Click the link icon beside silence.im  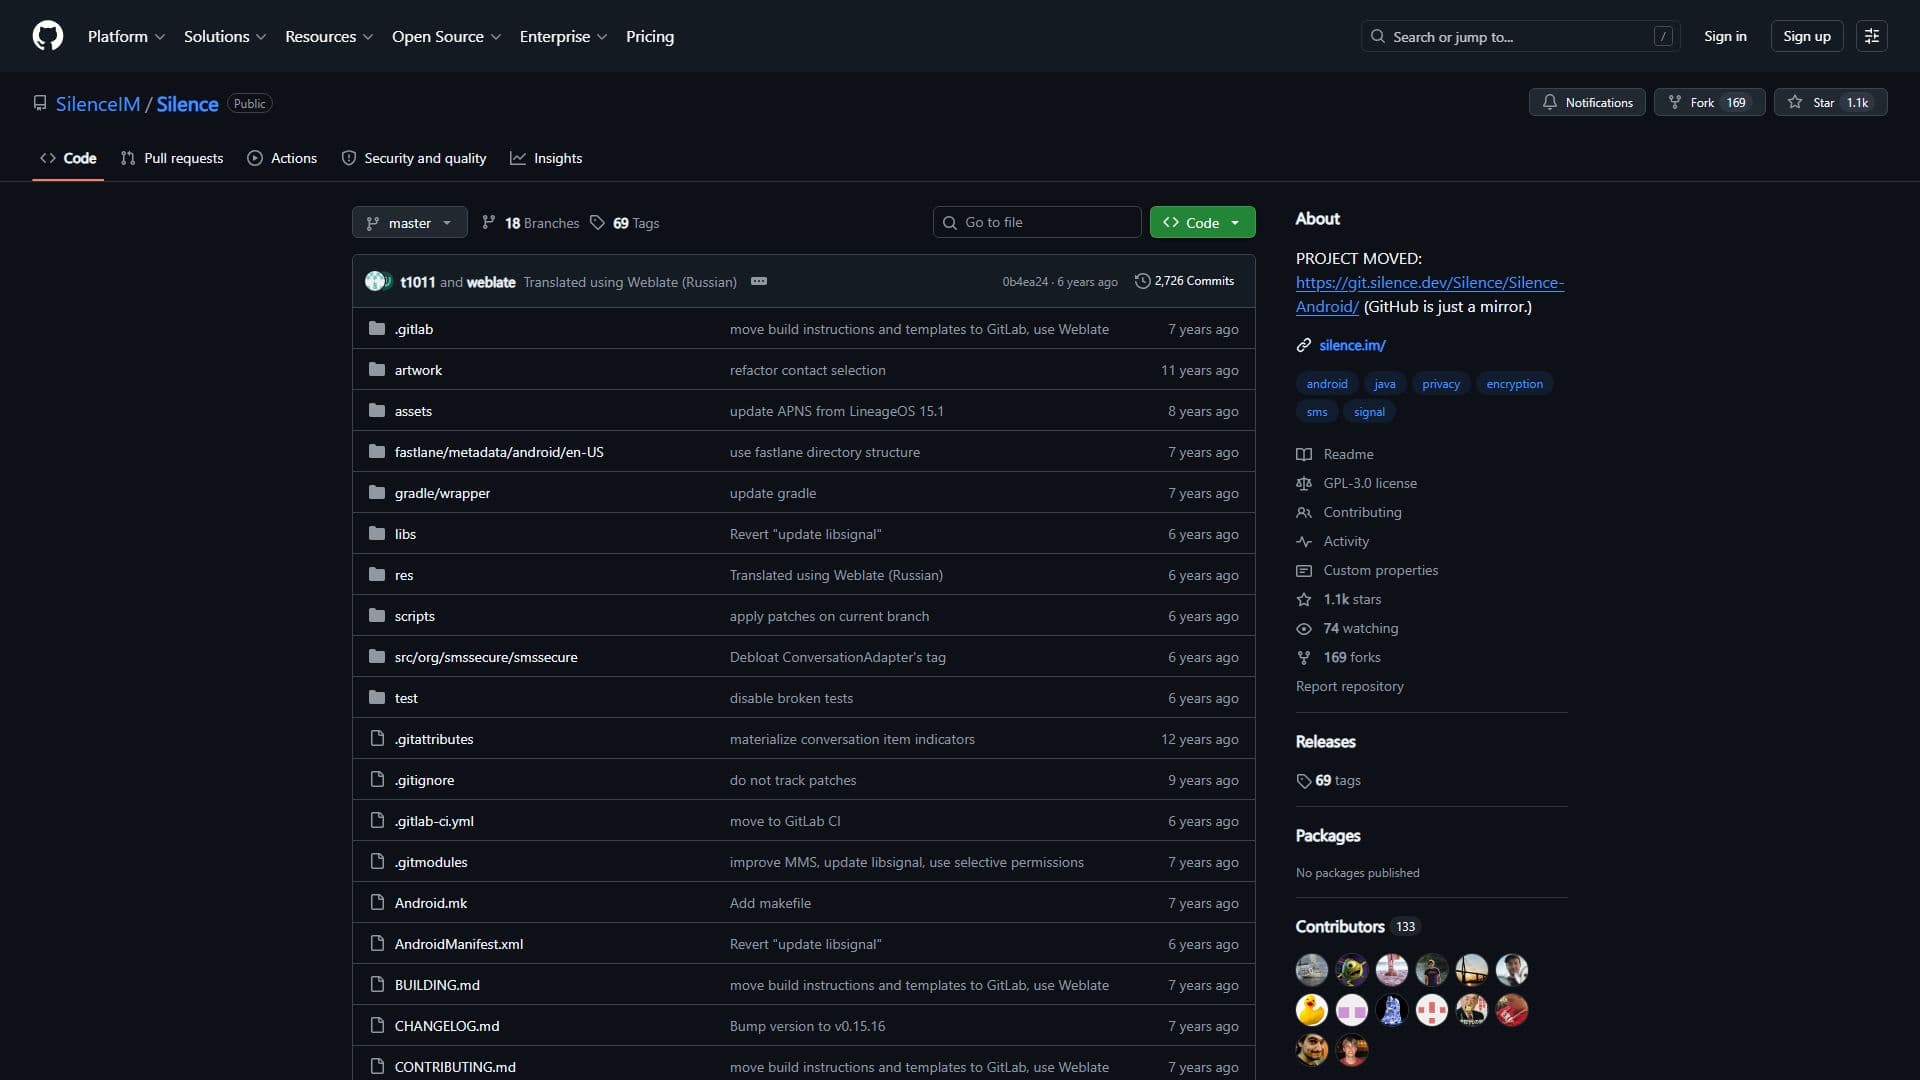pyautogui.click(x=1304, y=345)
